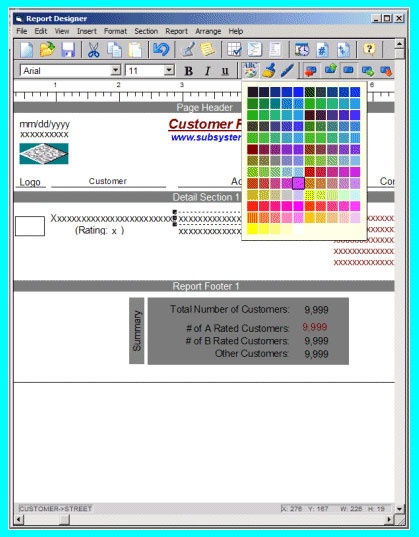Toggle Underline formatting
This screenshot has width=419, height=537.
click(x=225, y=71)
